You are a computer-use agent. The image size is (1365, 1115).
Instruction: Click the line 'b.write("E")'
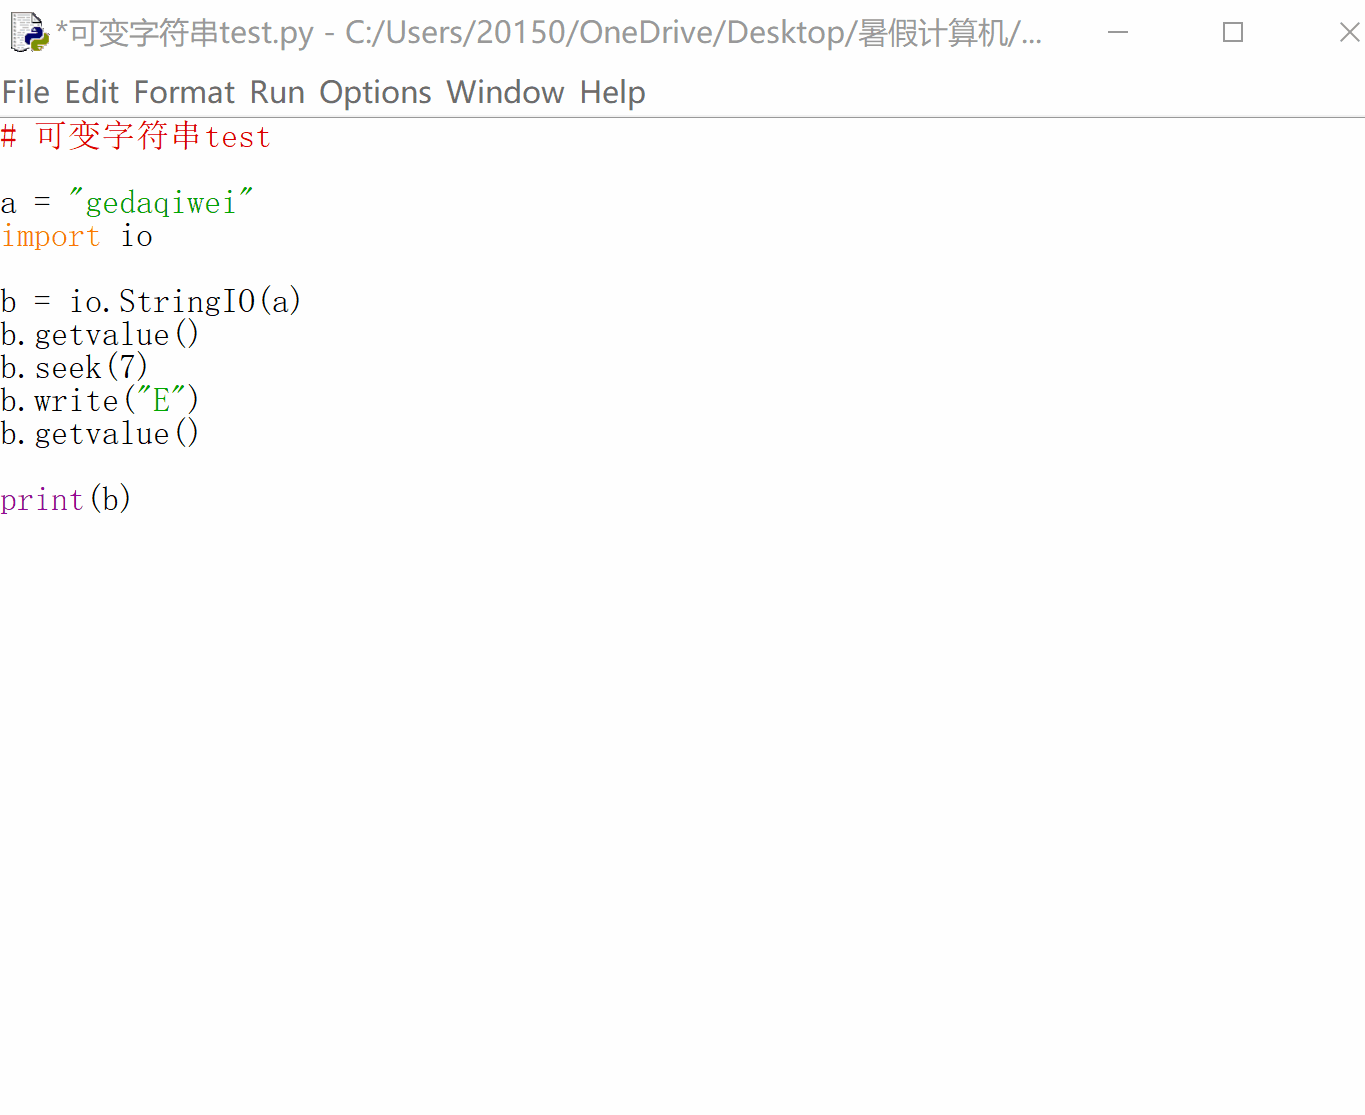click(100, 400)
